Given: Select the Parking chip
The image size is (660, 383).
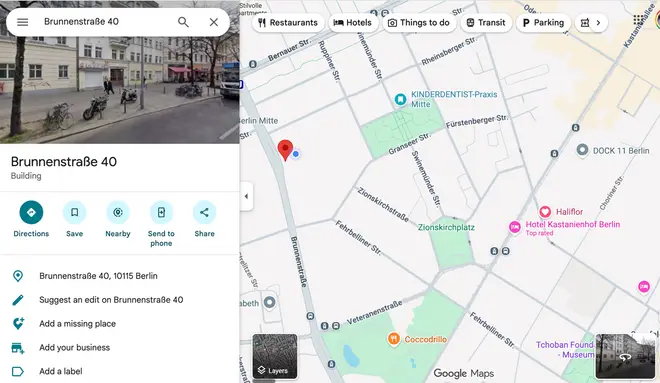Looking at the screenshot, I should [x=543, y=23].
